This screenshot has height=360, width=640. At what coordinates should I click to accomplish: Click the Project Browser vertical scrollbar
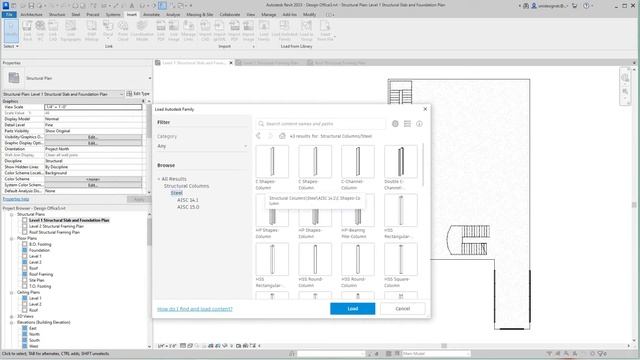(x=149, y=231)
